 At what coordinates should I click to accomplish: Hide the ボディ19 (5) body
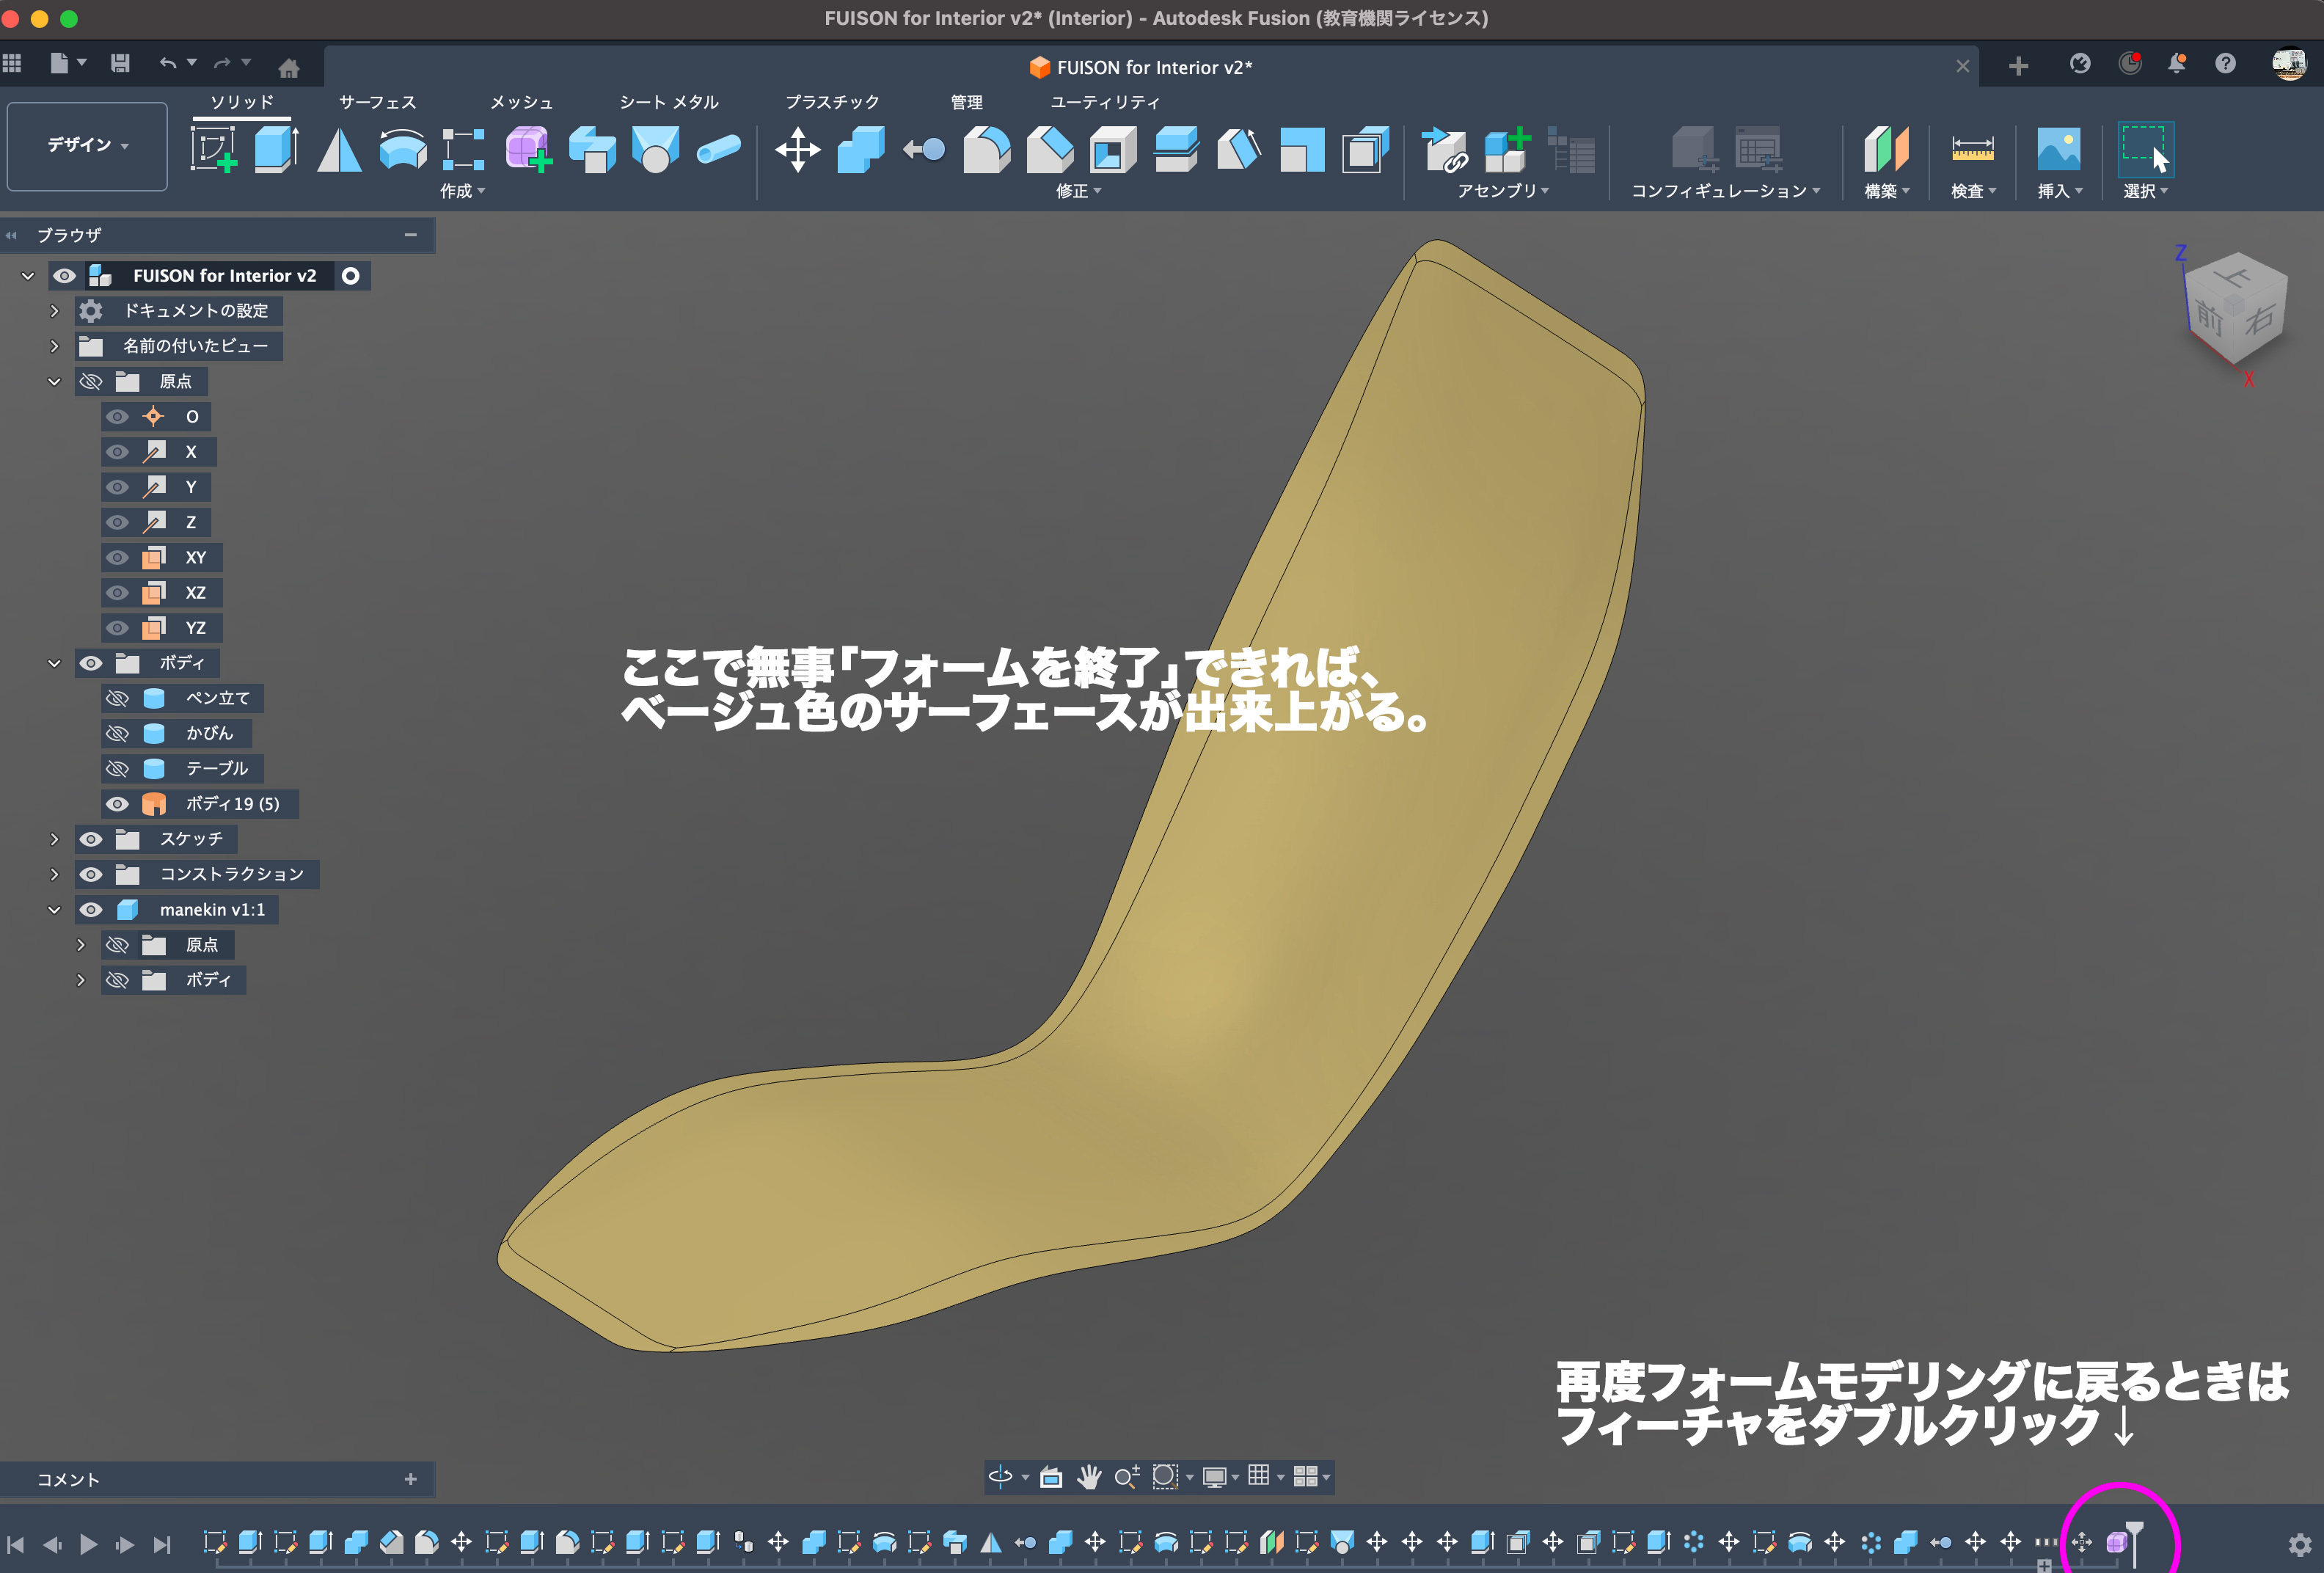click(118, 804)
